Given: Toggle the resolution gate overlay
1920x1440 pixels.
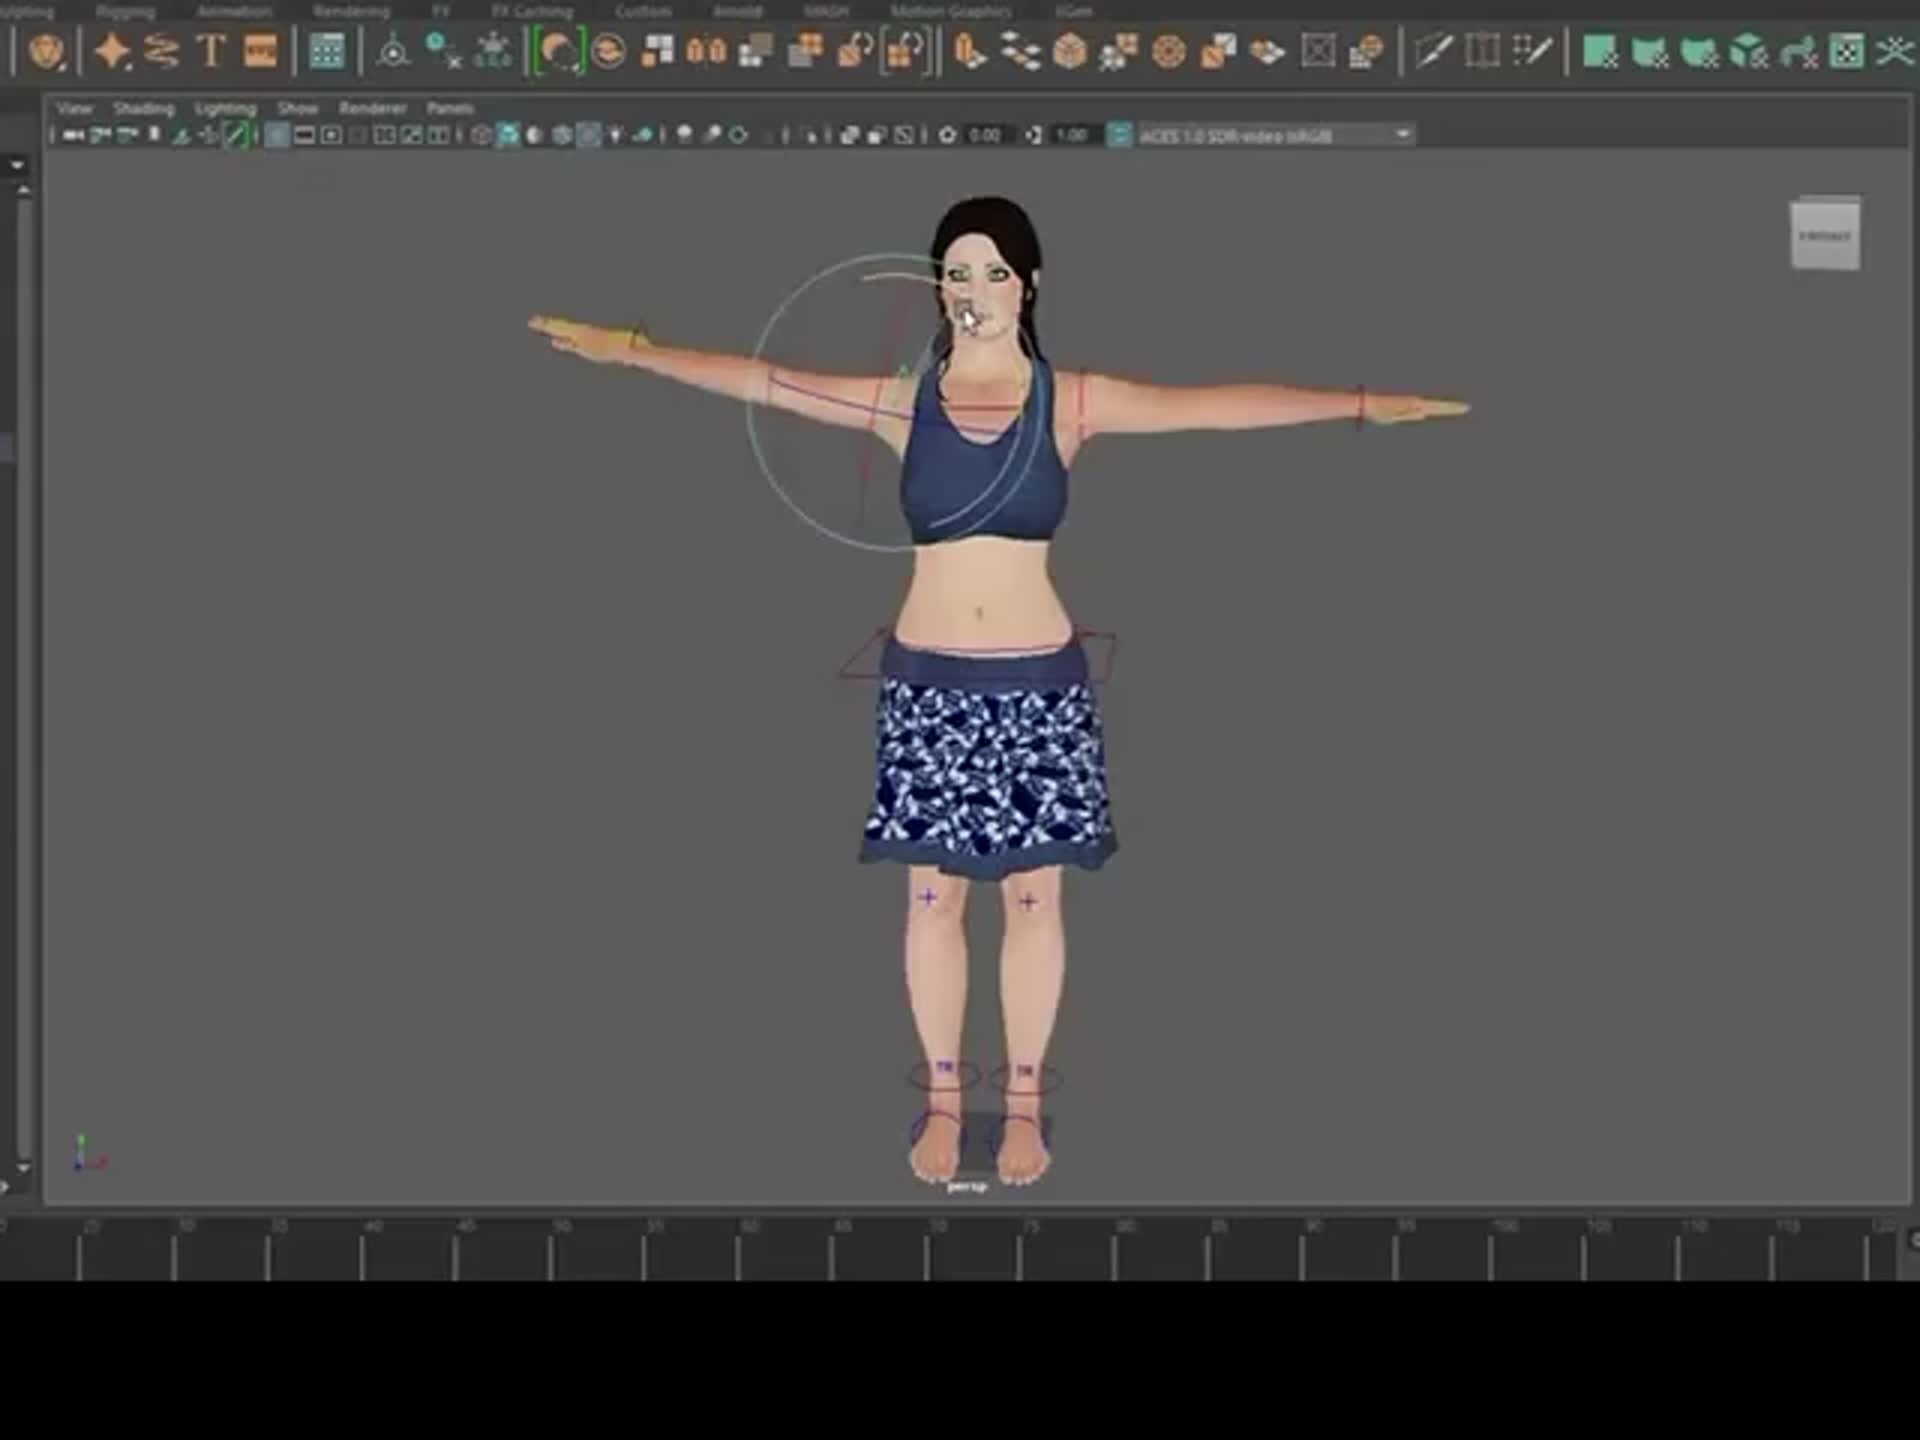Looking at the screenshot, I should click(331, 137).
